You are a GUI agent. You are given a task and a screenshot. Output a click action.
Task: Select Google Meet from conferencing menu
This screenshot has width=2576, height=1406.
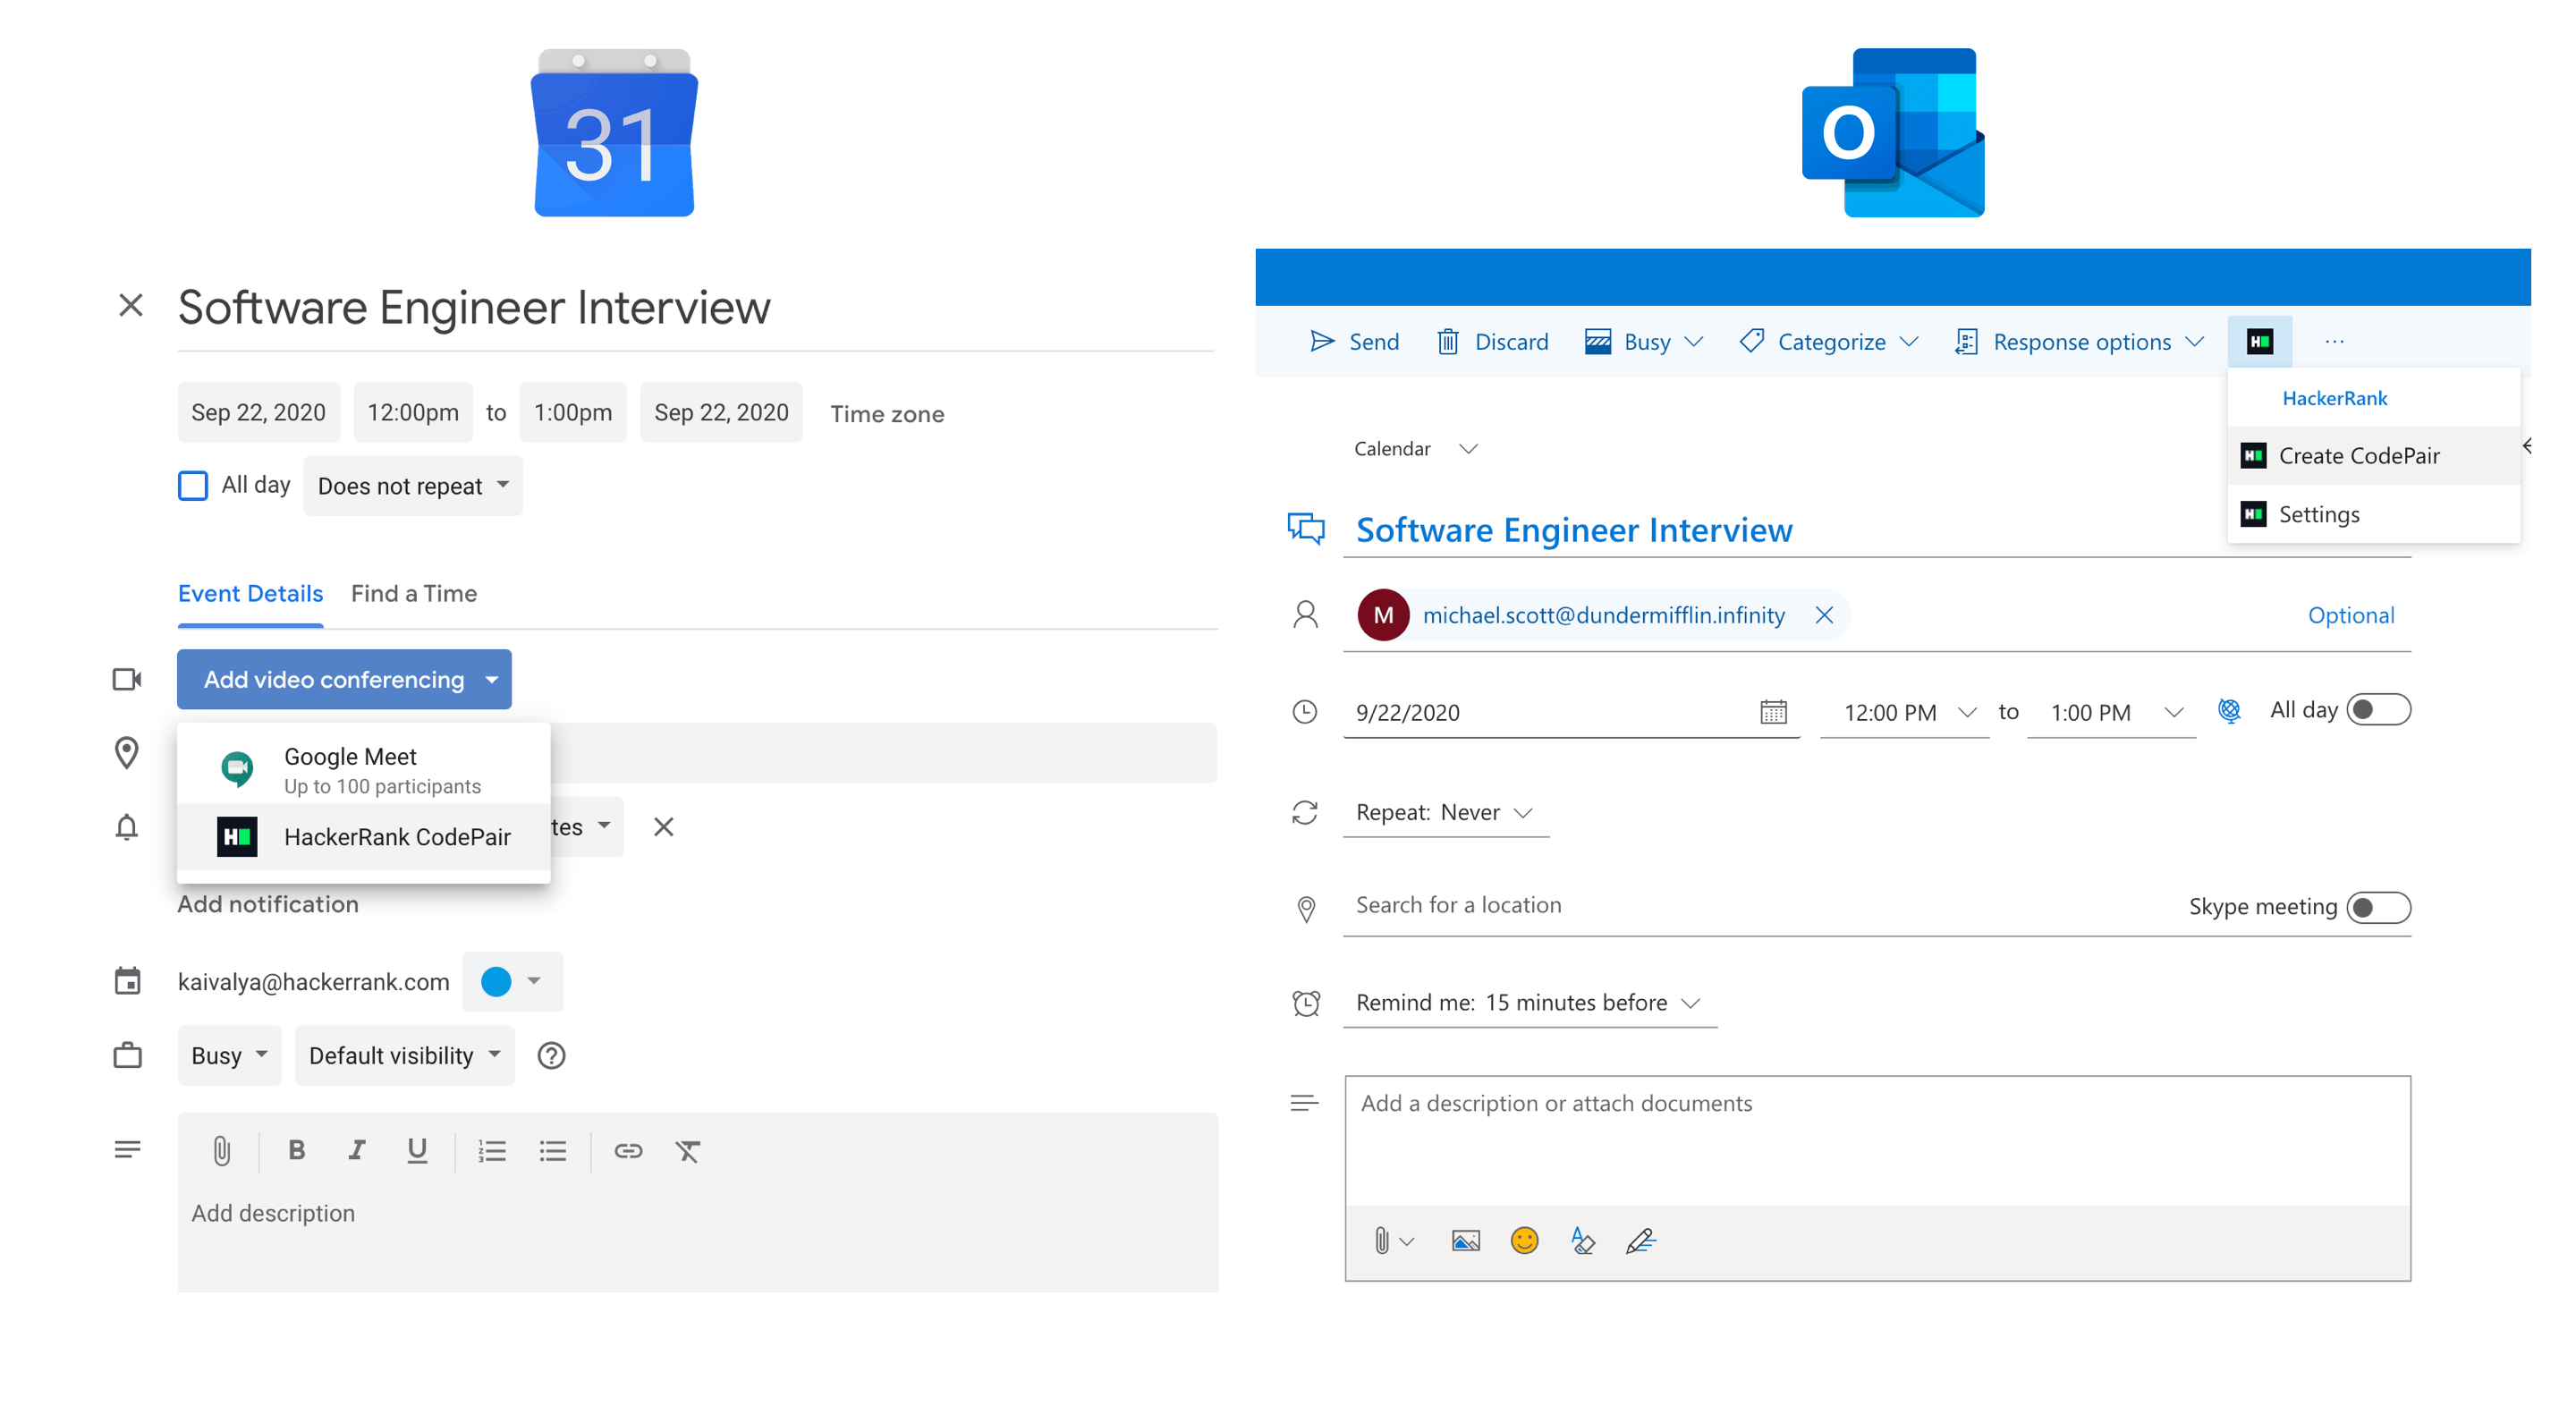(x=363, y=768)
